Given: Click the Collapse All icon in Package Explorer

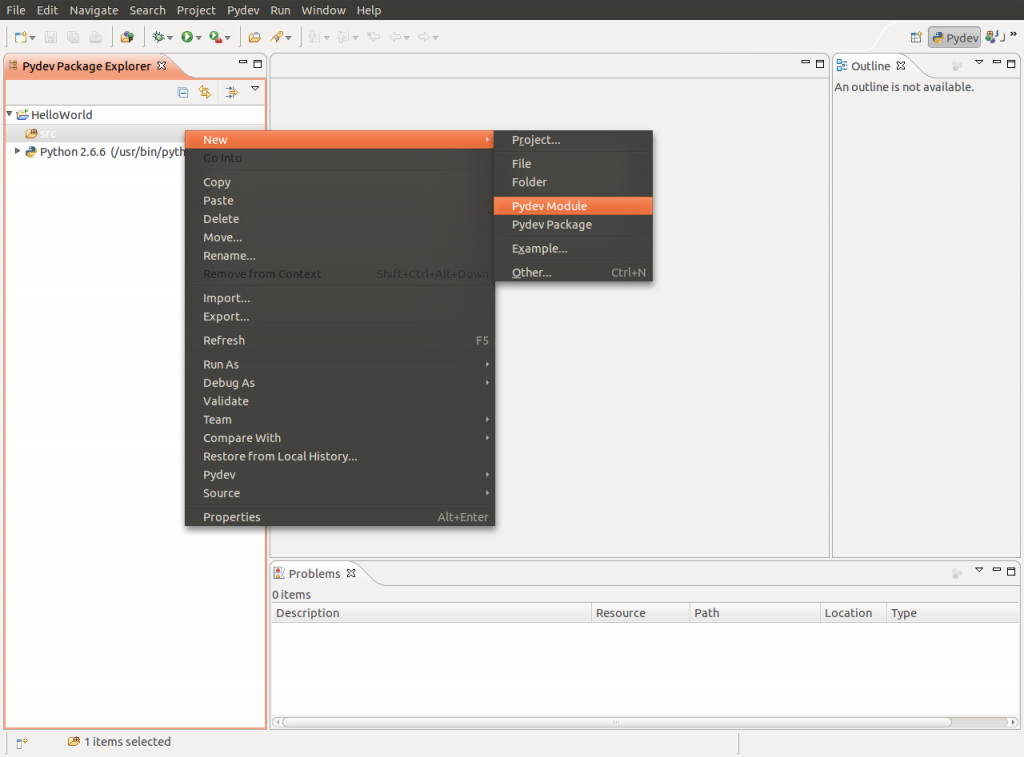Looking at the screenshot, I should pyautogui.click(x=183, y=92).
